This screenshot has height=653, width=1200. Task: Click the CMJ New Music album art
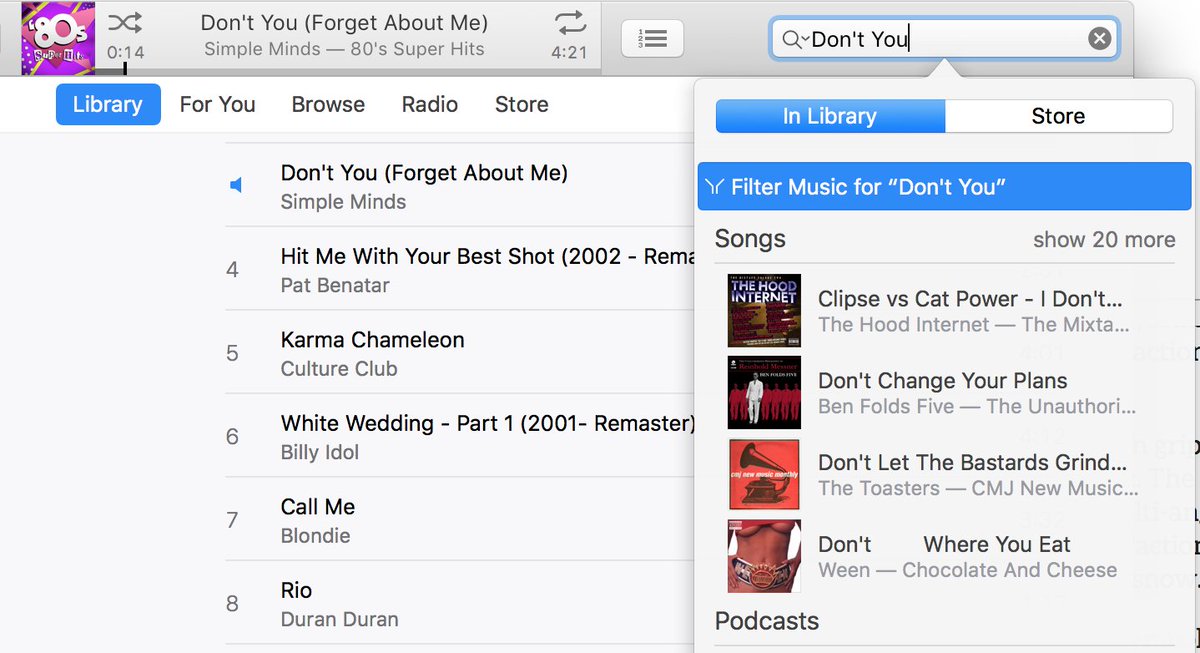764,474
